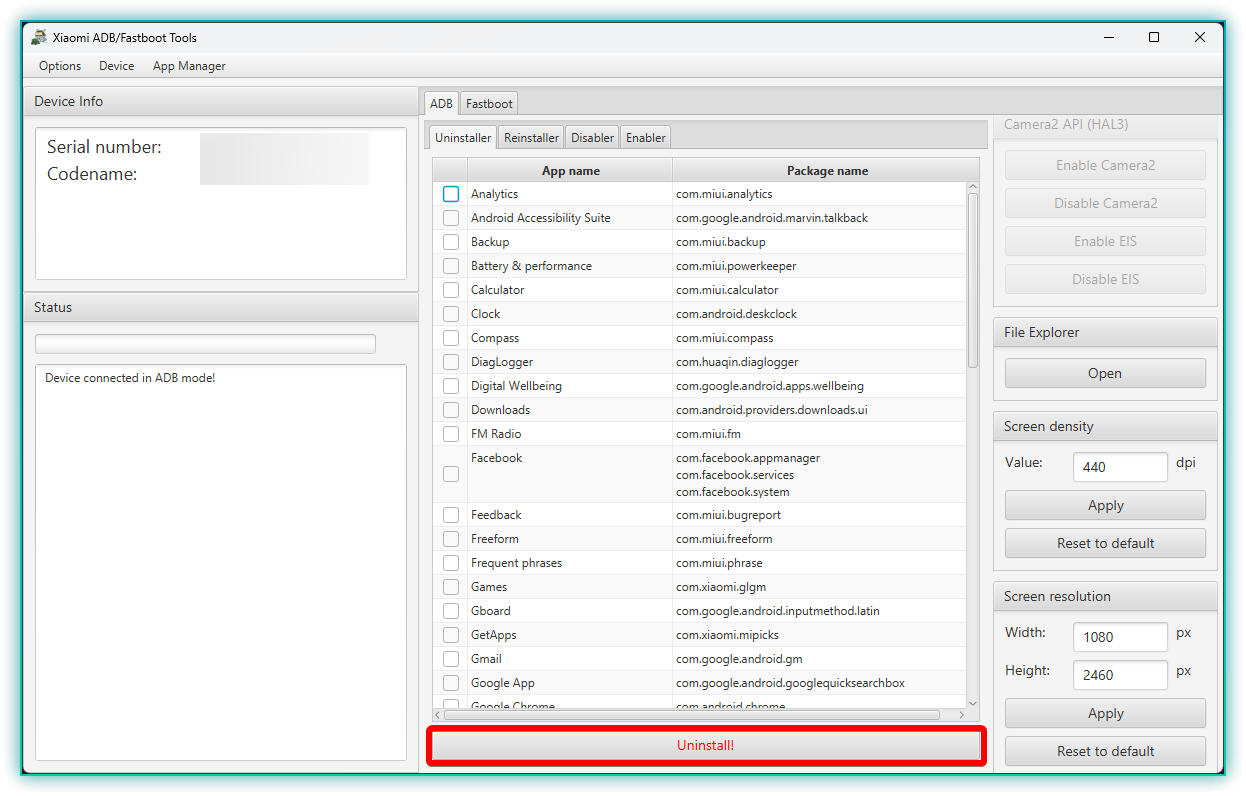Viewport: 1246px width, 796px height.
Task: Tick the Facebook checkbox
Action: tap(451, 474)
